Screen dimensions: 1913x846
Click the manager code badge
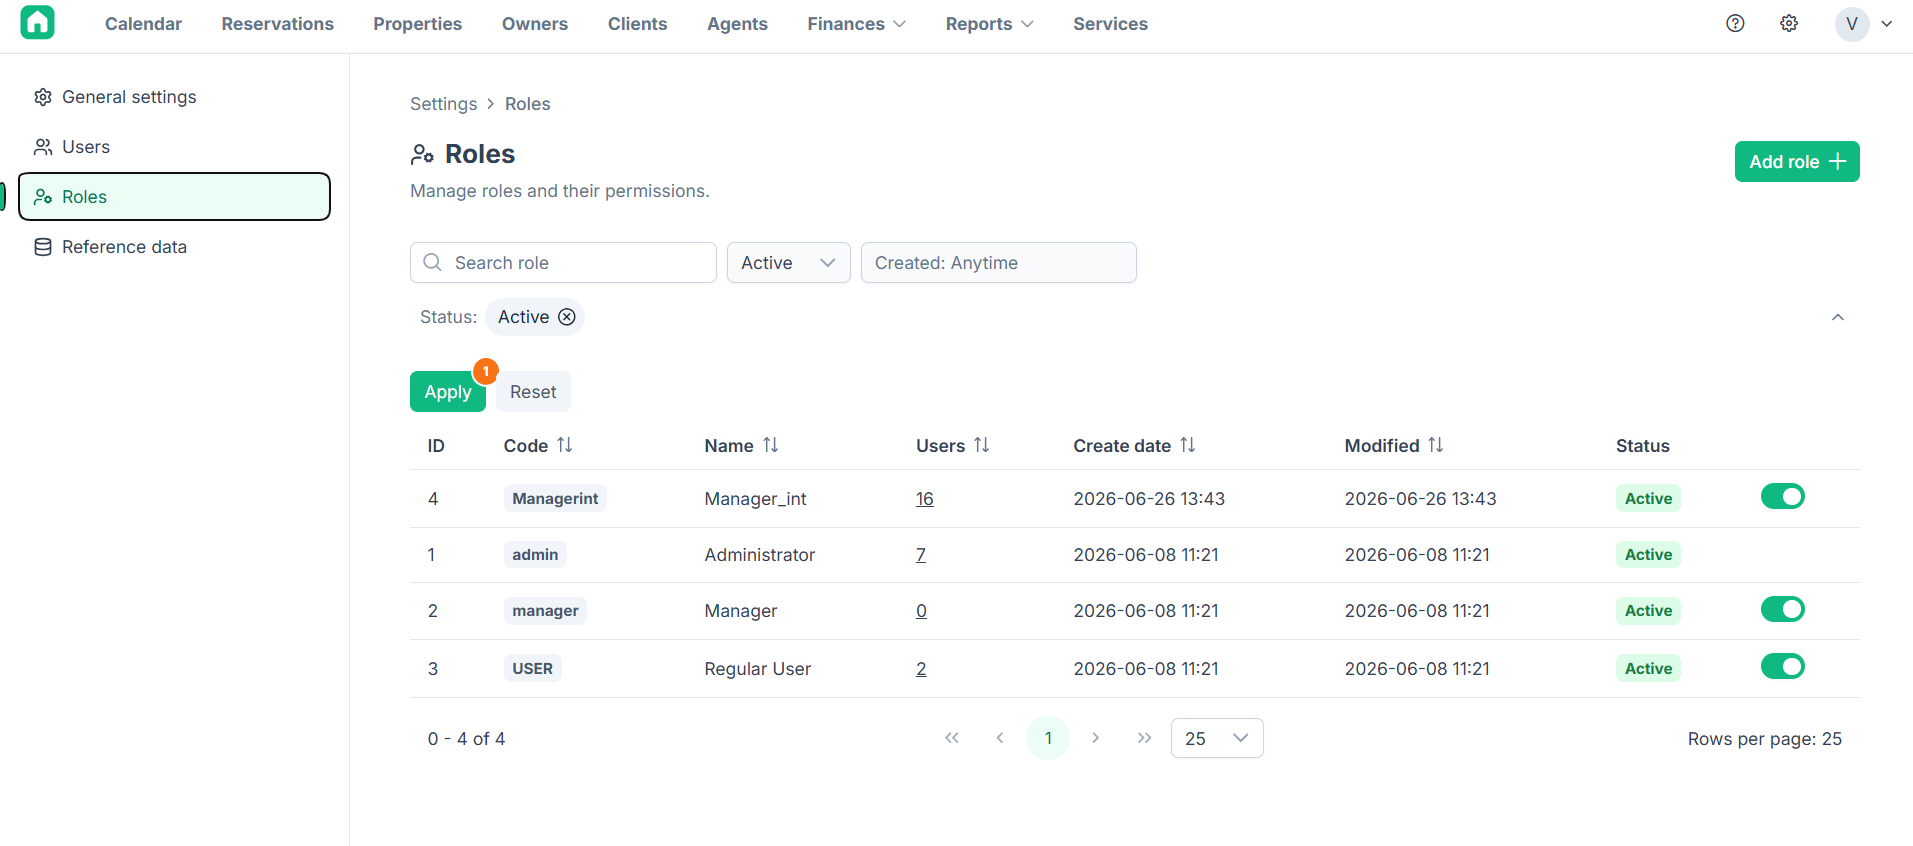click(x=545, y=610)
